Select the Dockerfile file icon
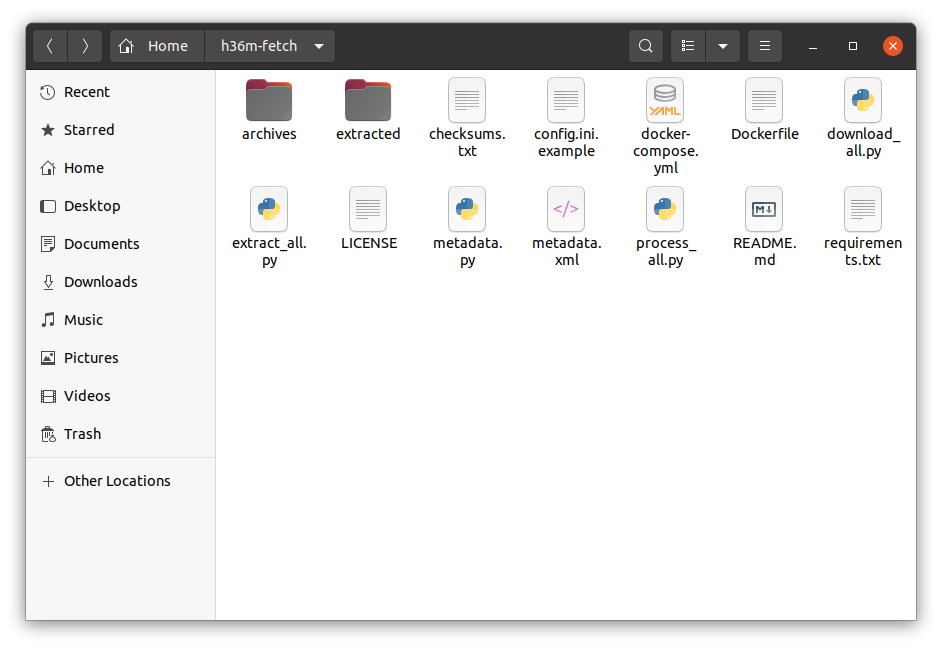The width and height of the screenshot is (942, 649). (764, 100)
